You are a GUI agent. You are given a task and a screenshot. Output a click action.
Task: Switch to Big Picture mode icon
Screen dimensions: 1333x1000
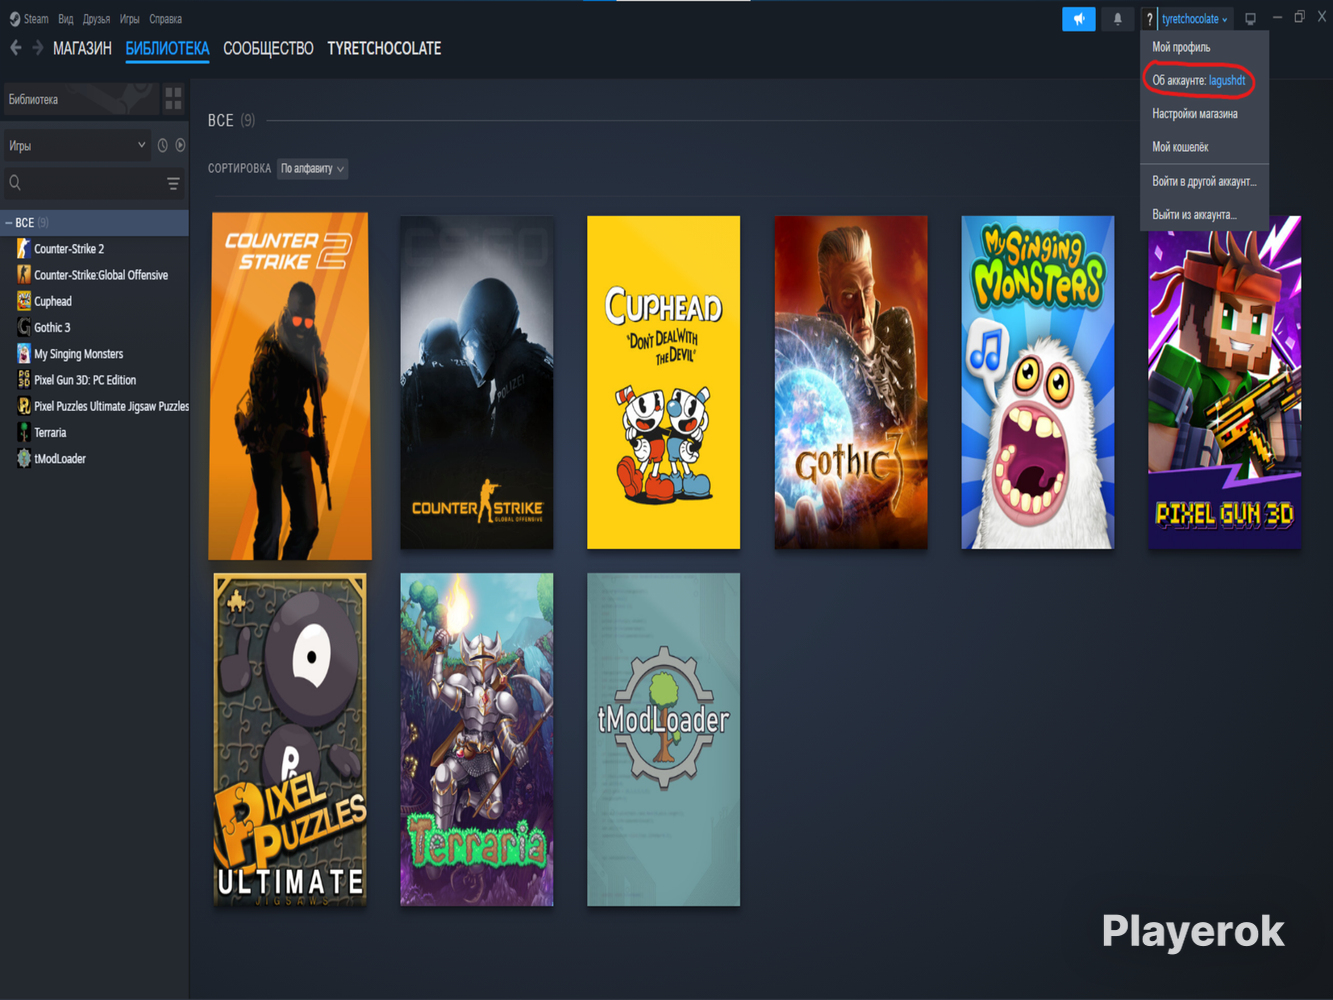pos(1250,19)
